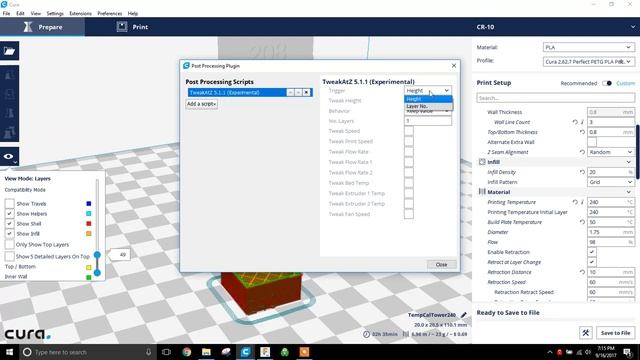Click Close button in plugin dialog
640x360 pixels.
[441, 264]
